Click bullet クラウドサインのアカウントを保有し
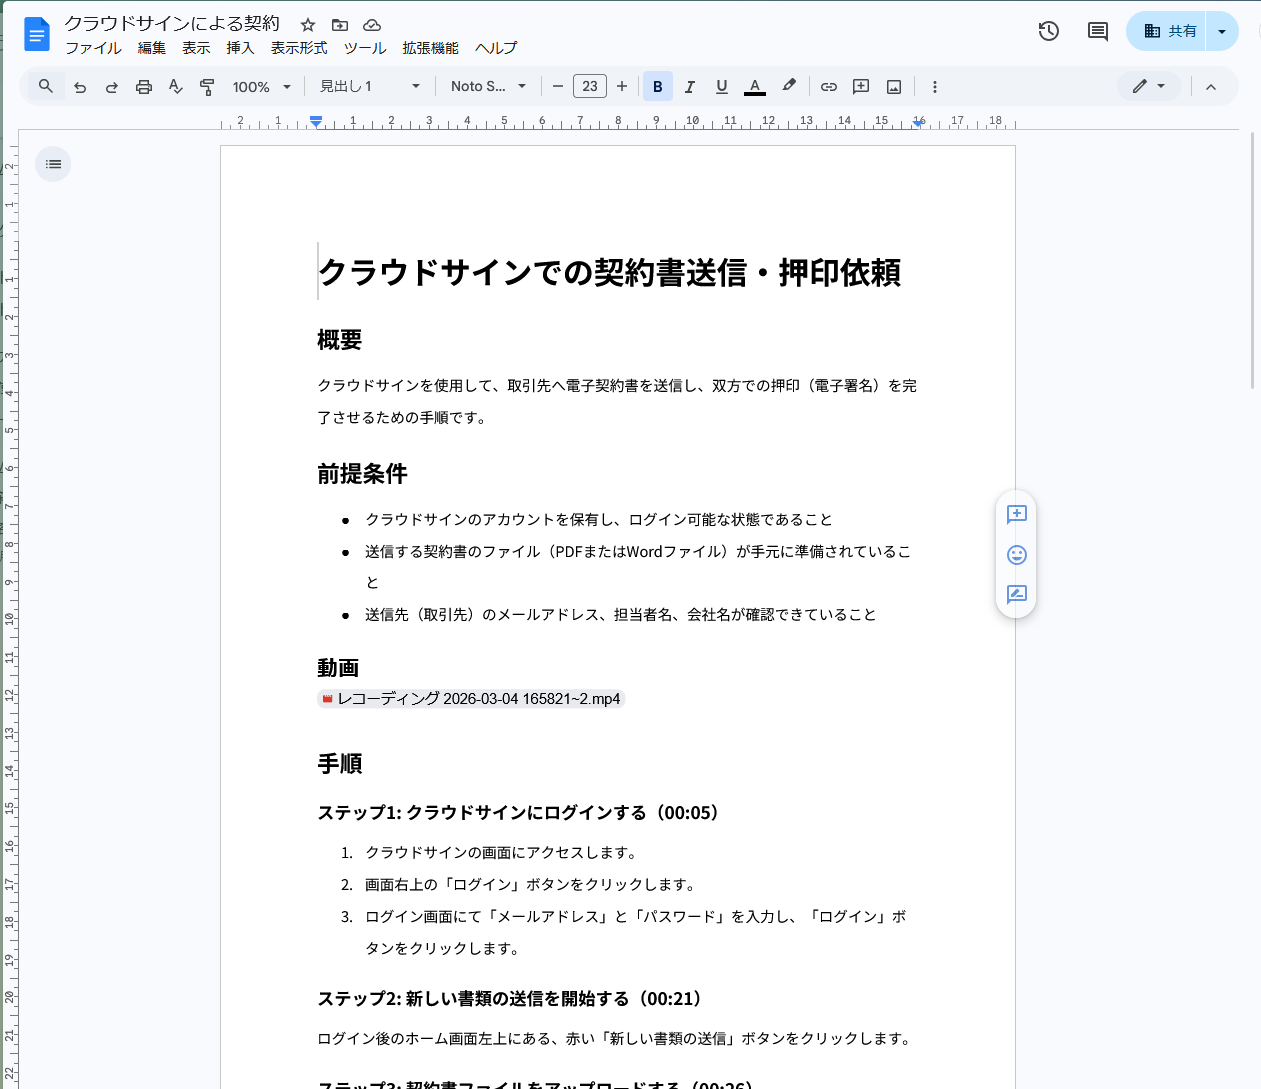 click(x=598, y=520)
